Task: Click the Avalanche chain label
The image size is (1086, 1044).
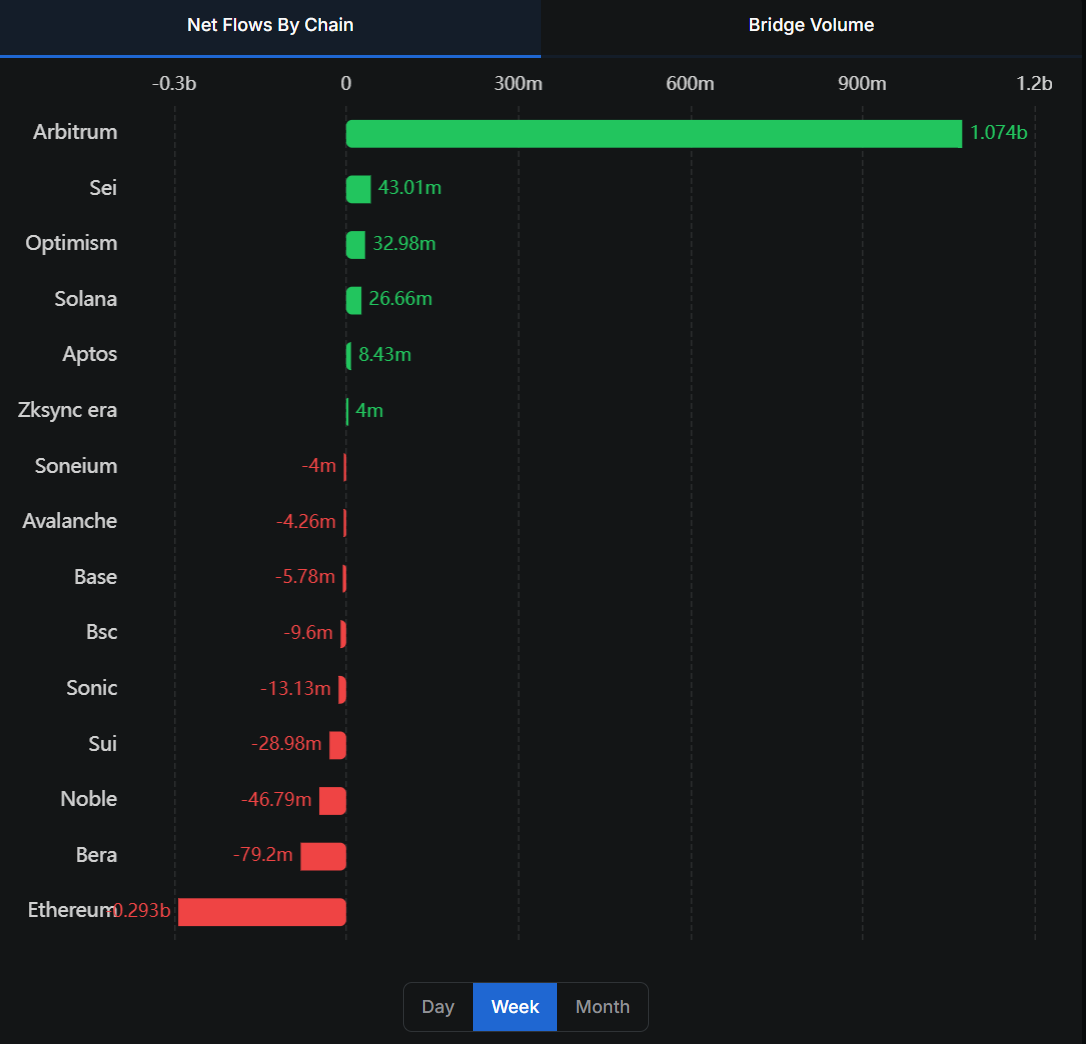Action: tap(69, 521)
